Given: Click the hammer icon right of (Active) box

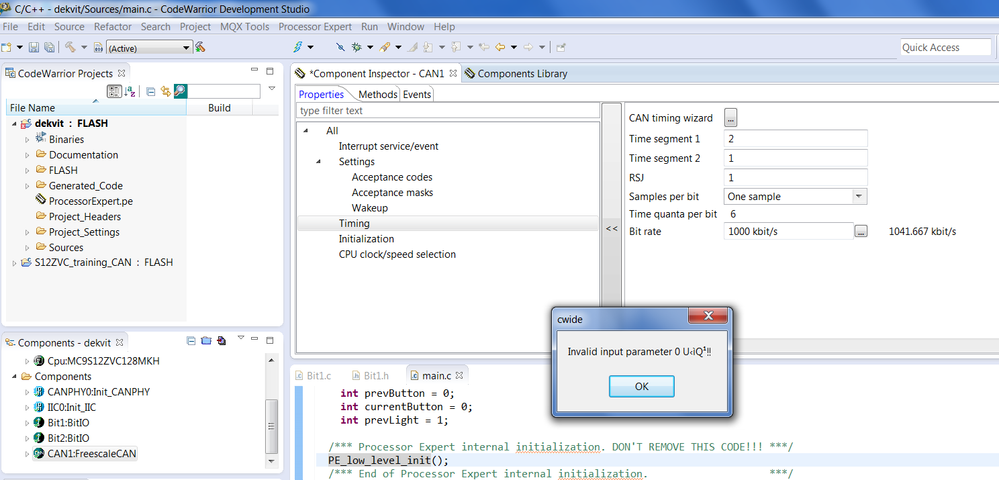Looking at the screenshot, I should [x=200, y=47].
